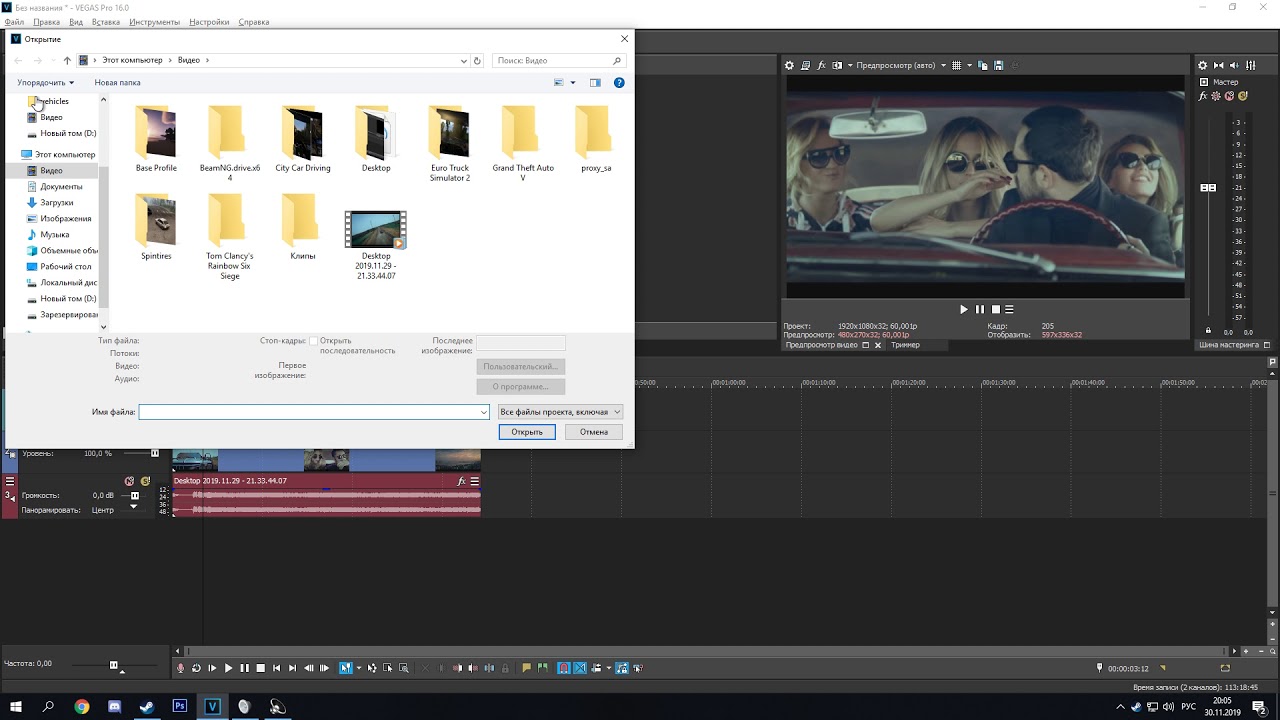Click the 'Отмена' button
Image resolution: width=1280 pixels, height=720 pixels.
(x=594, y=432)
